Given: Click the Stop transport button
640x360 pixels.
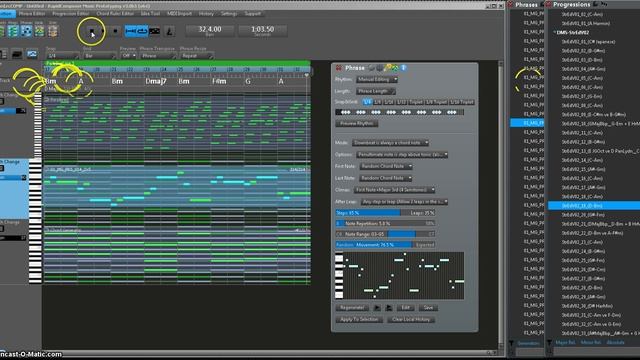Looking at the screenshot, I should click(x=91, y=31).
